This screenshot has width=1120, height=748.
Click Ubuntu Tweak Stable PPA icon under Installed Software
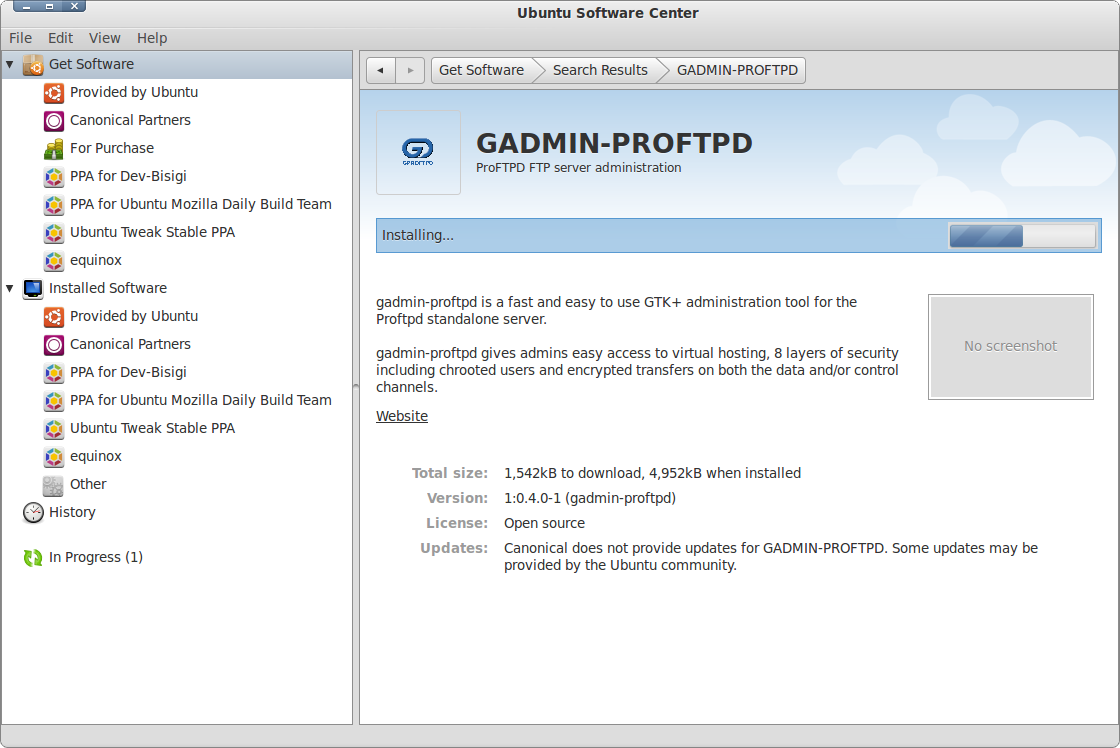tap(54, 429)
